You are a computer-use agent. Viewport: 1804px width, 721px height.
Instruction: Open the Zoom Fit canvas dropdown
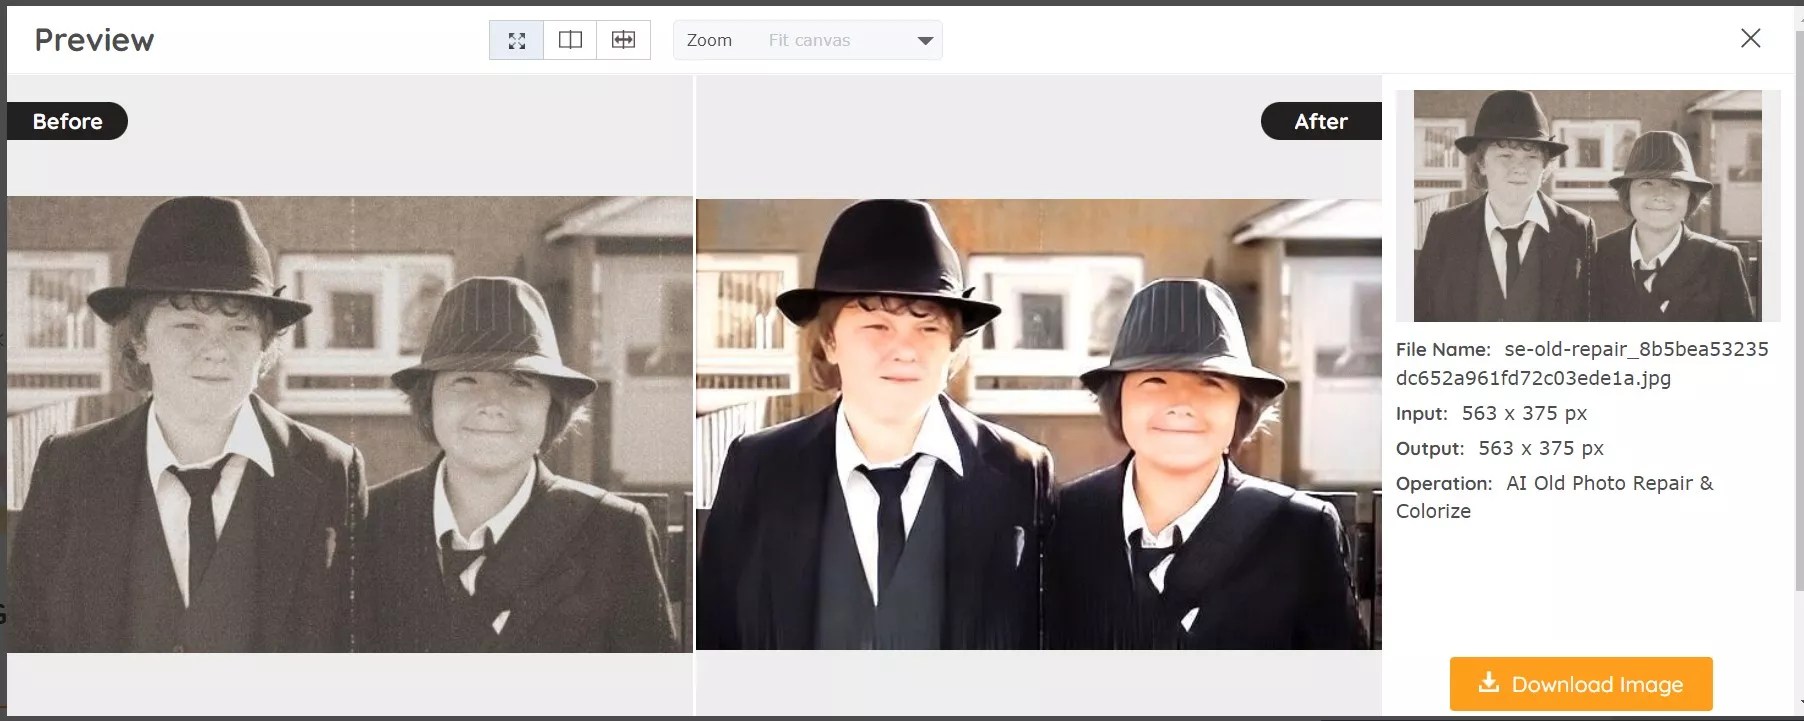(x=808, y=40)
